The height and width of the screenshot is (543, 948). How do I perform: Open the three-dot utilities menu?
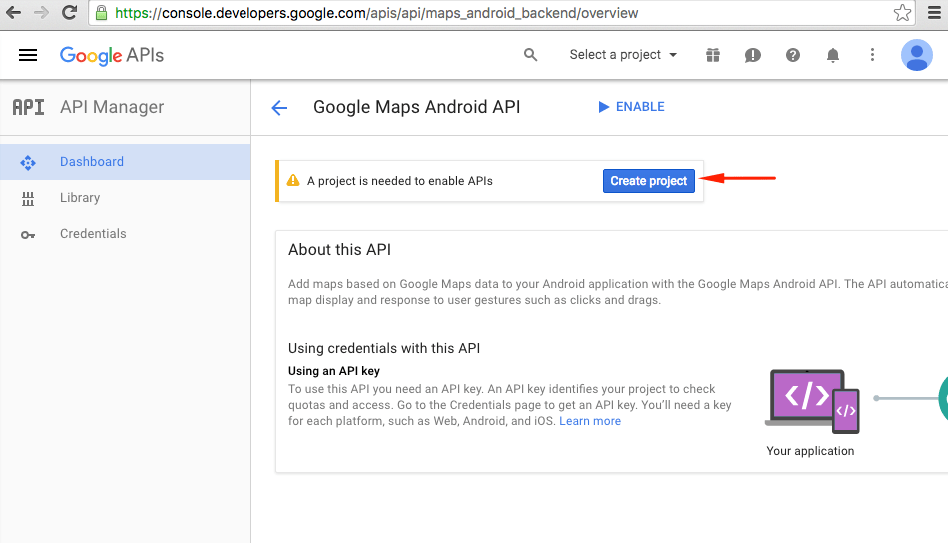coord(872,55)
